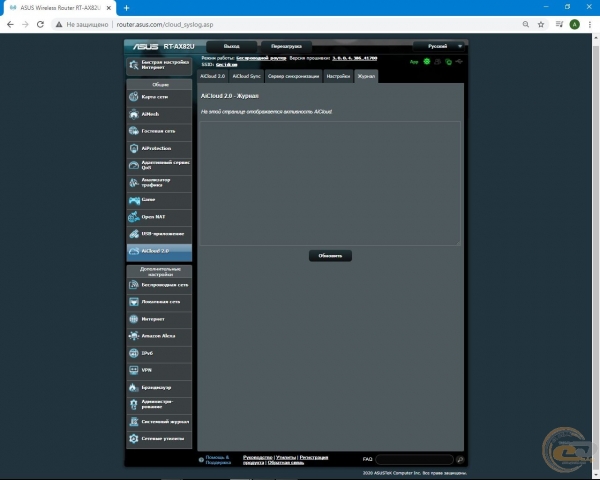Open System Log (Системный журнал) icon

[134, 422]
